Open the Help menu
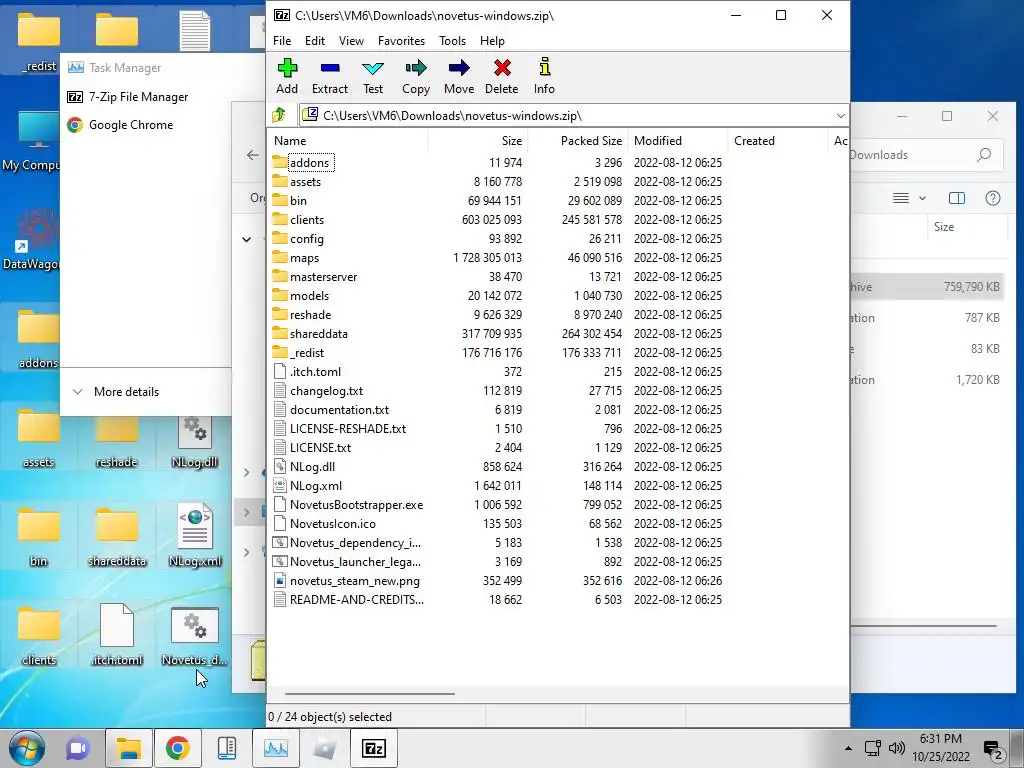The width and height of the screenshot is (1024, 768). tap(492, 40)
